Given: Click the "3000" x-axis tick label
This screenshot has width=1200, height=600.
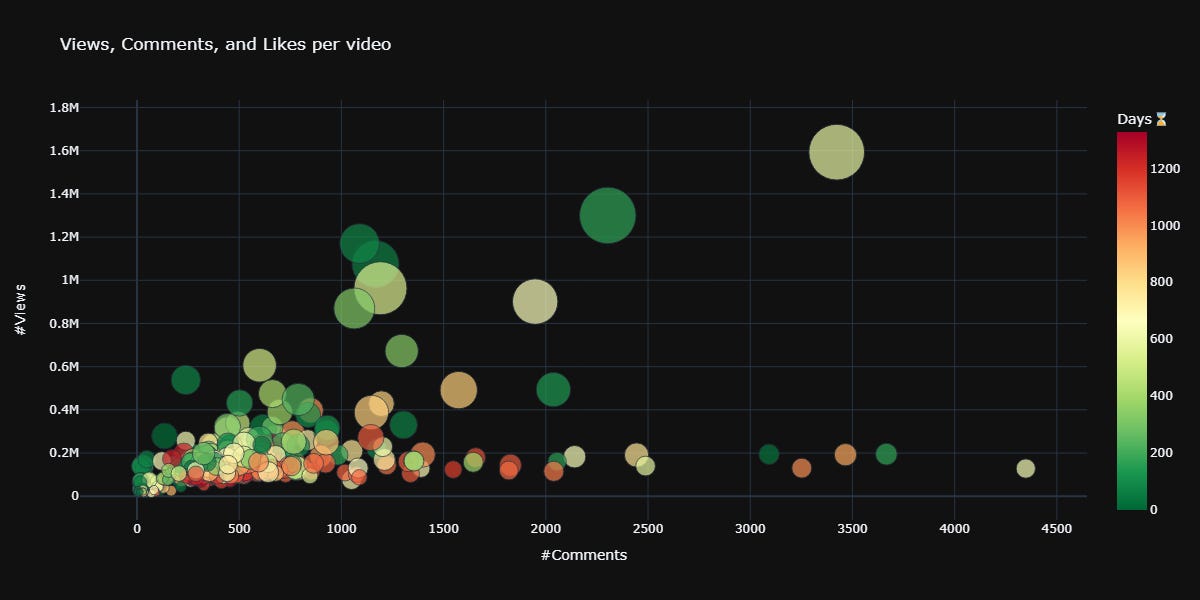Looking at the screenshot, I should [750, 529].
